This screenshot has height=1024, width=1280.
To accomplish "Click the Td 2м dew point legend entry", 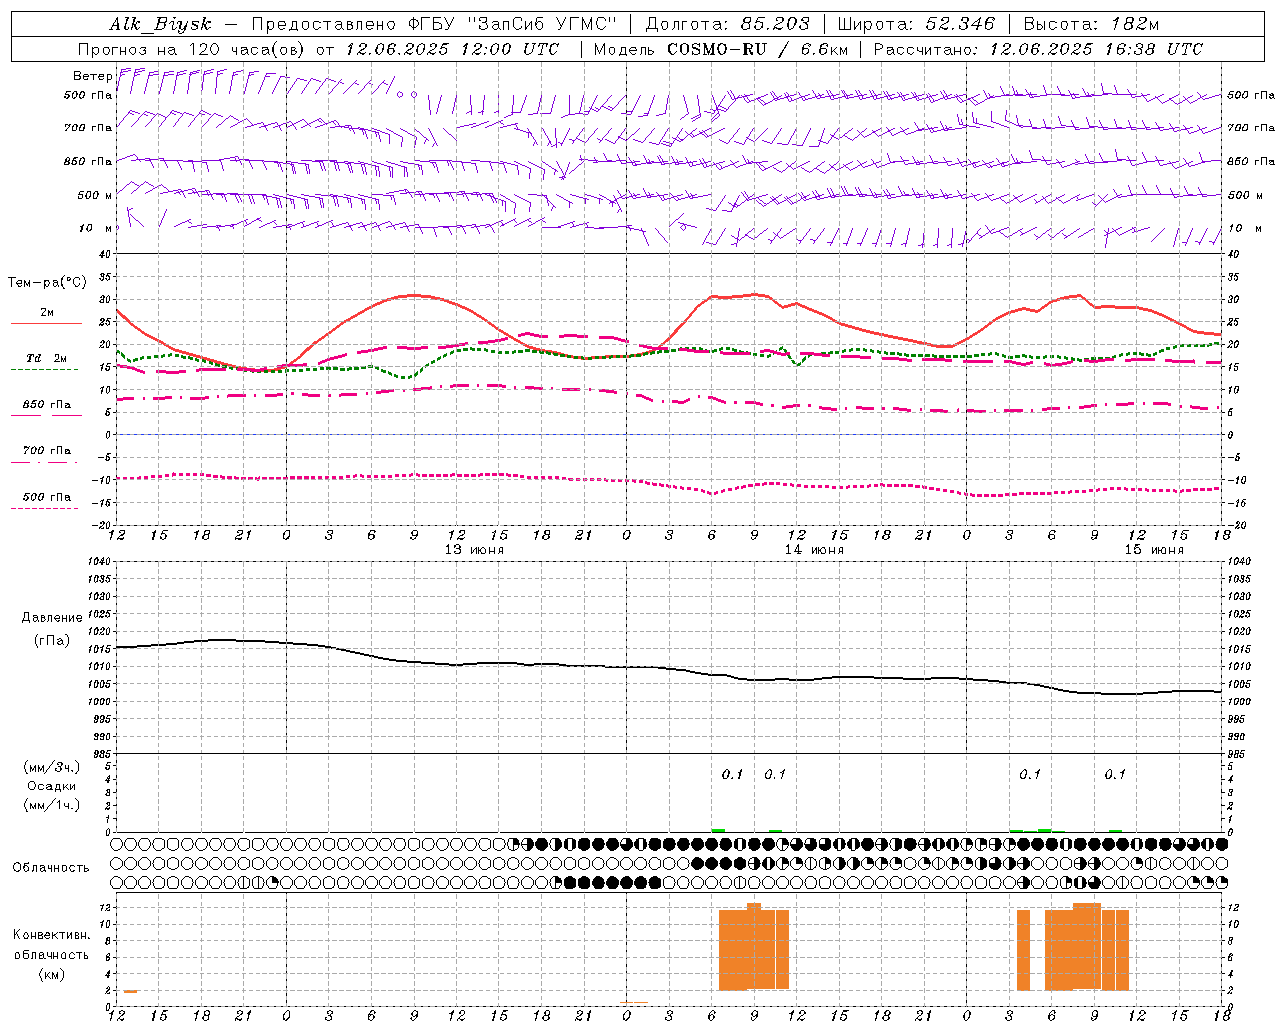I will coord(46,362).
